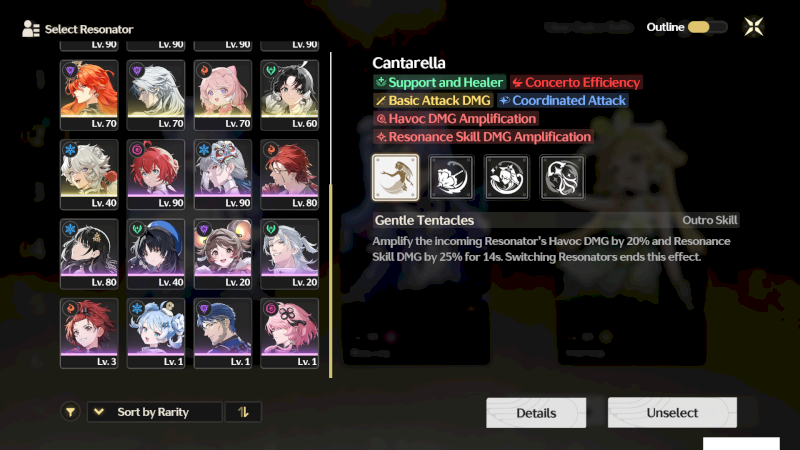Select the second skill icon with a crescent
Image resolution: width=800 pixels, height=450 pixels.
(451, 177)
